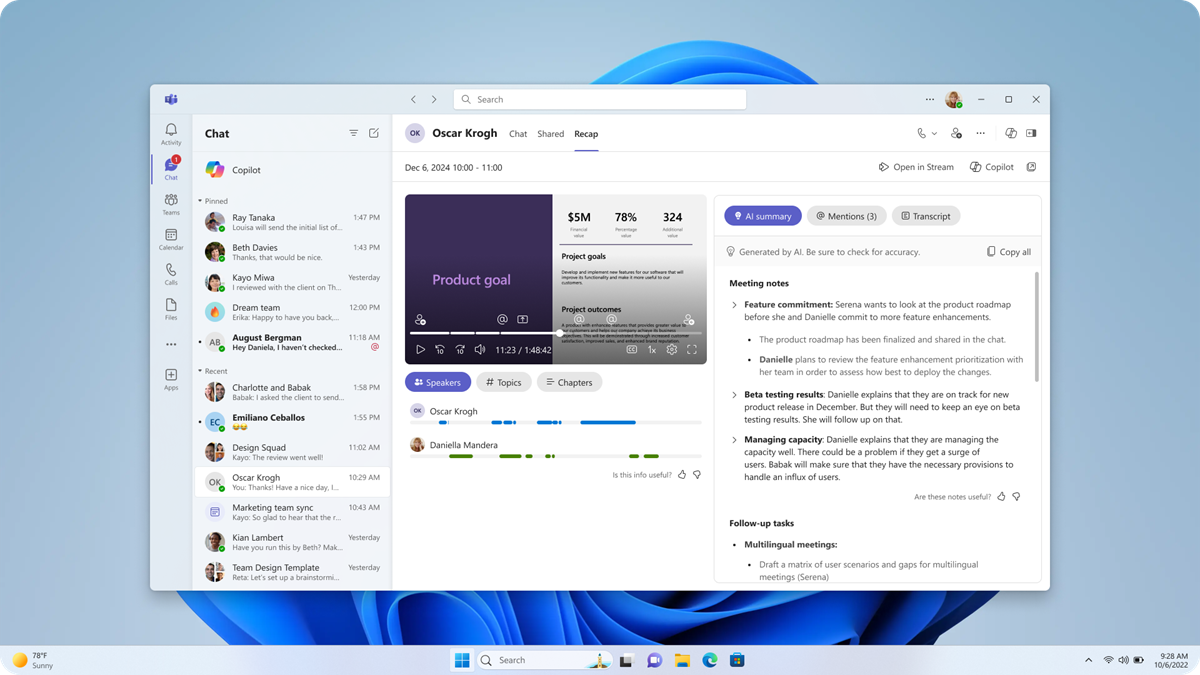Click the Teams search box
This screenshot has width=1200, height=675.
600,99
